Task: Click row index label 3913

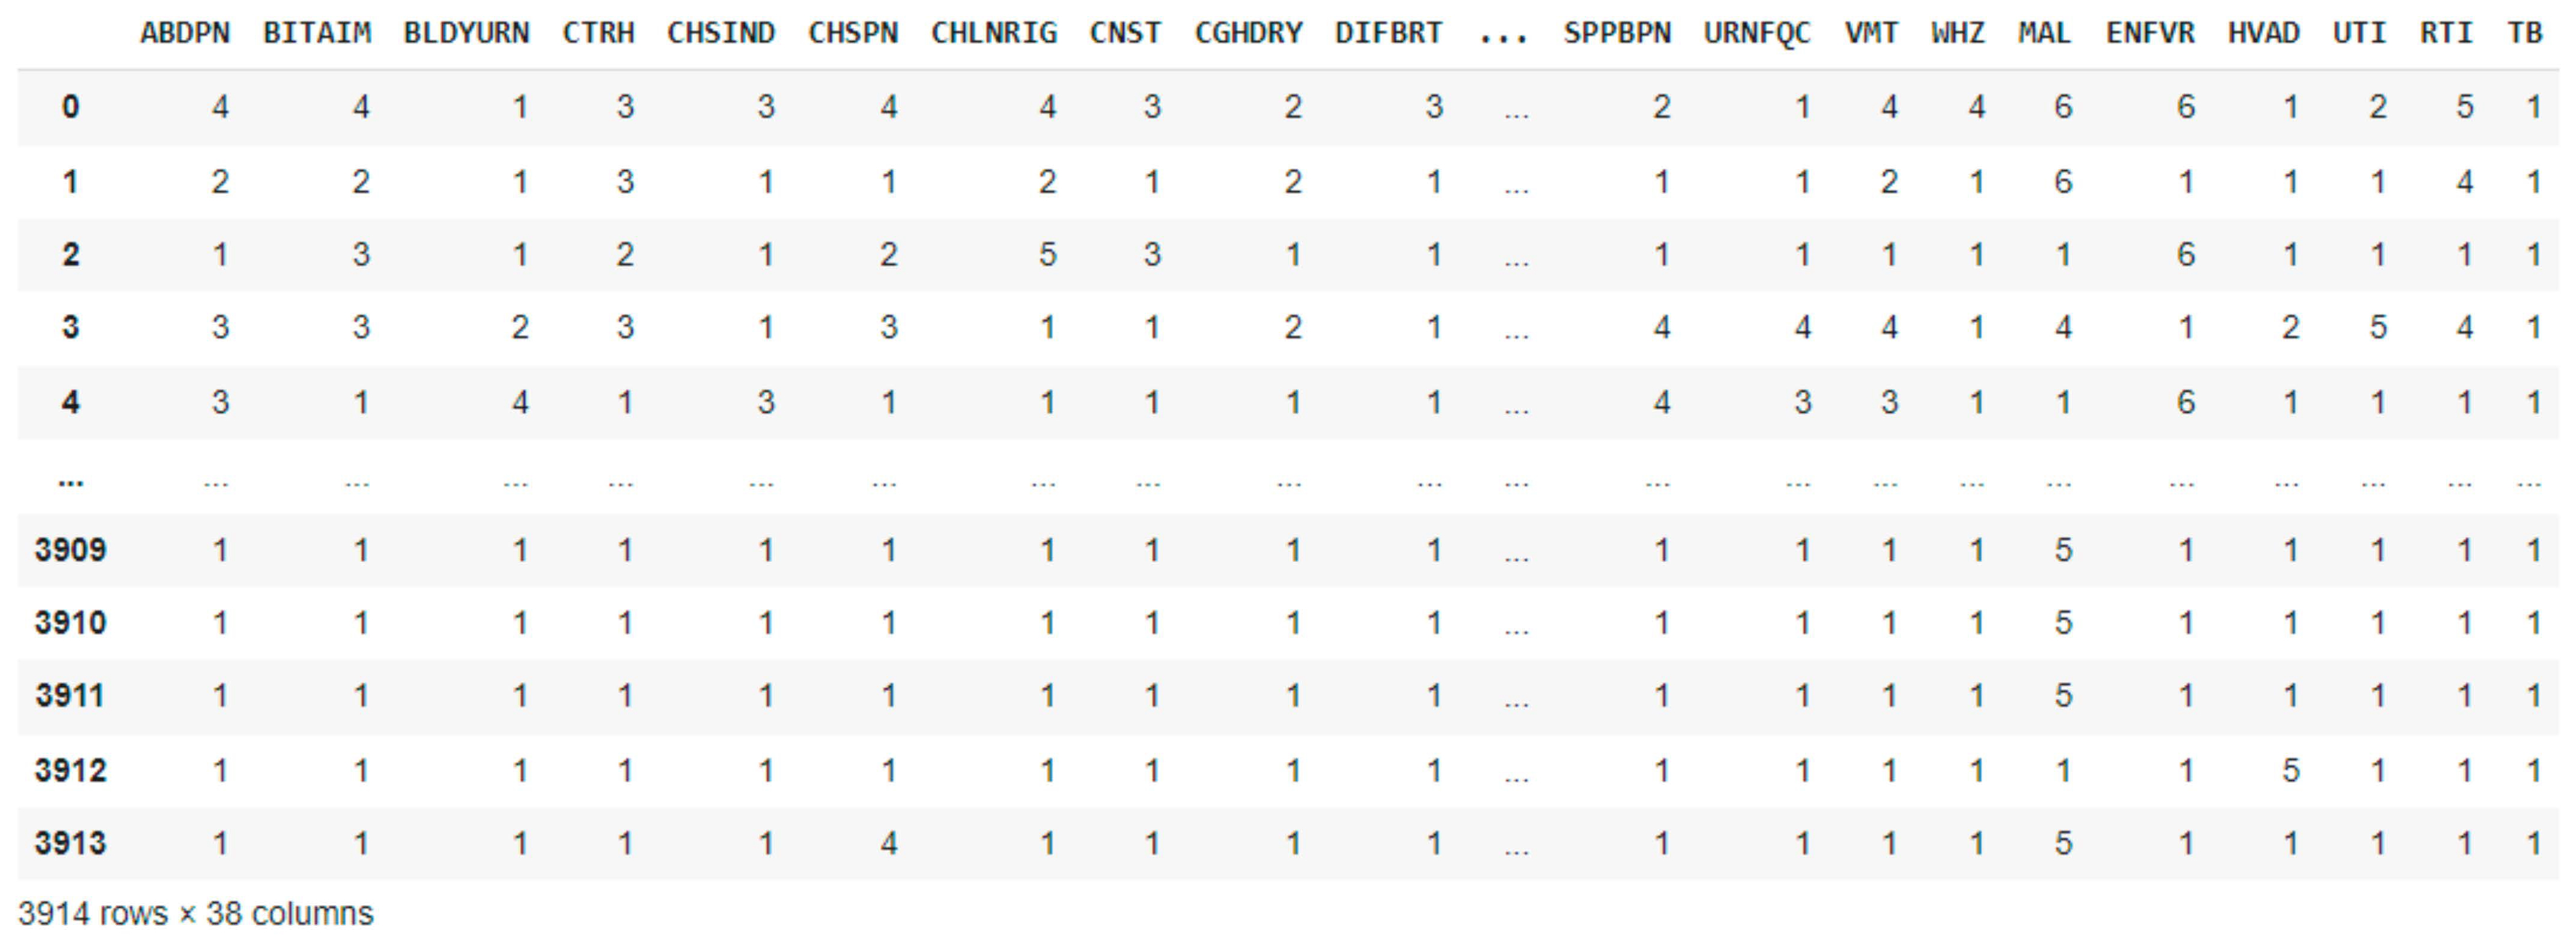Action: (70, 843)
